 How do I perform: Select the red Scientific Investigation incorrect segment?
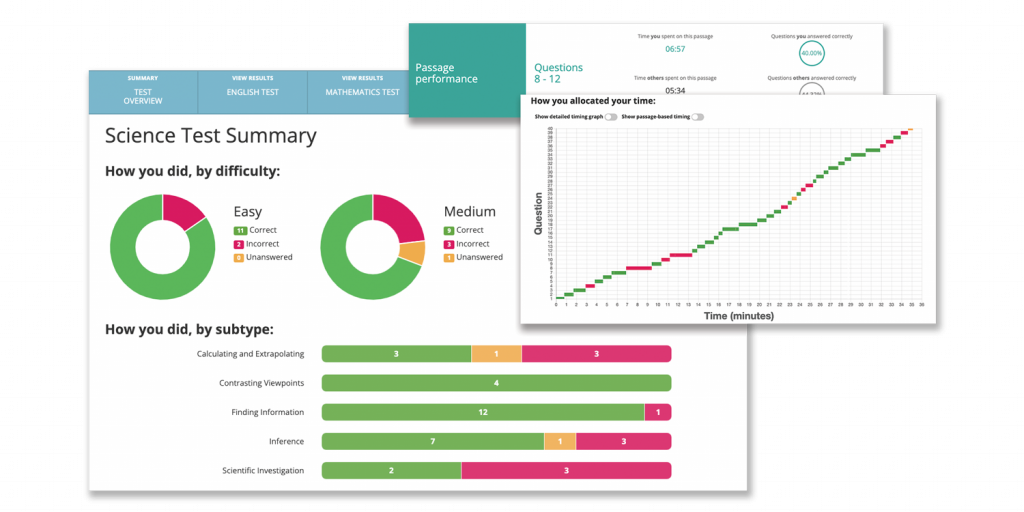tap(566, 470)
